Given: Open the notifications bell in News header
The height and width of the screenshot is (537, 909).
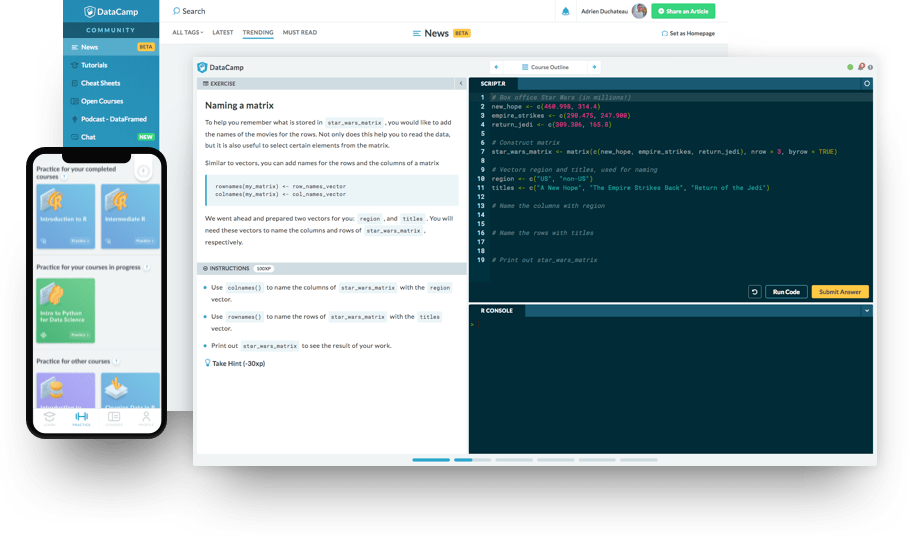Looking at the screenshot, I should 566,11.
